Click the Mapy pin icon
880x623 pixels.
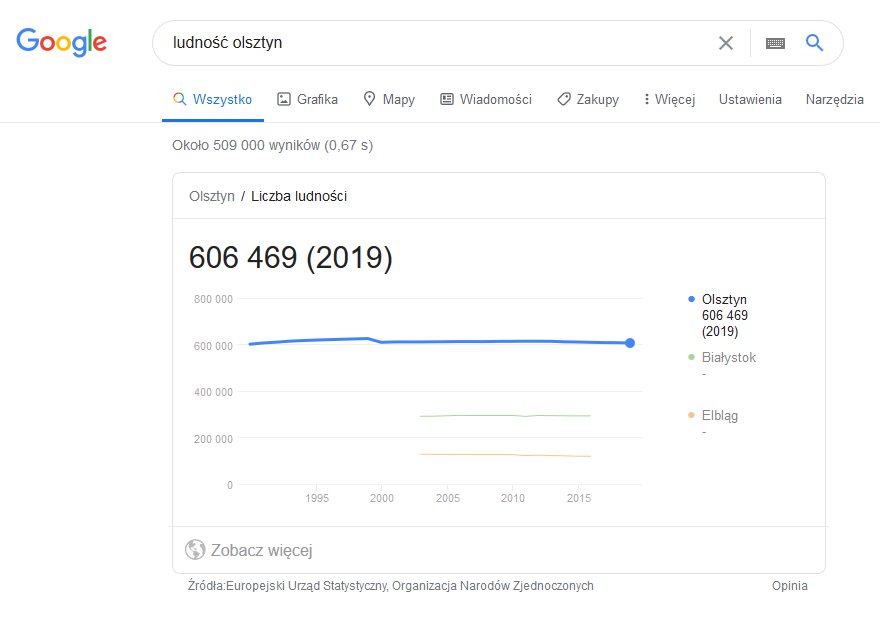[x=369, y=99]
